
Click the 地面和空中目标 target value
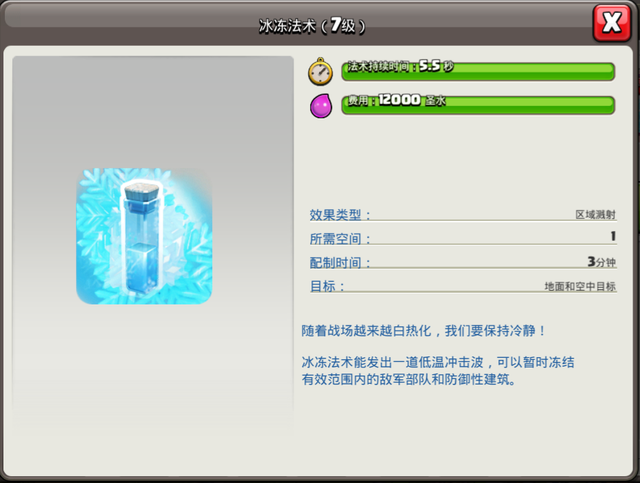pos(579,286)
